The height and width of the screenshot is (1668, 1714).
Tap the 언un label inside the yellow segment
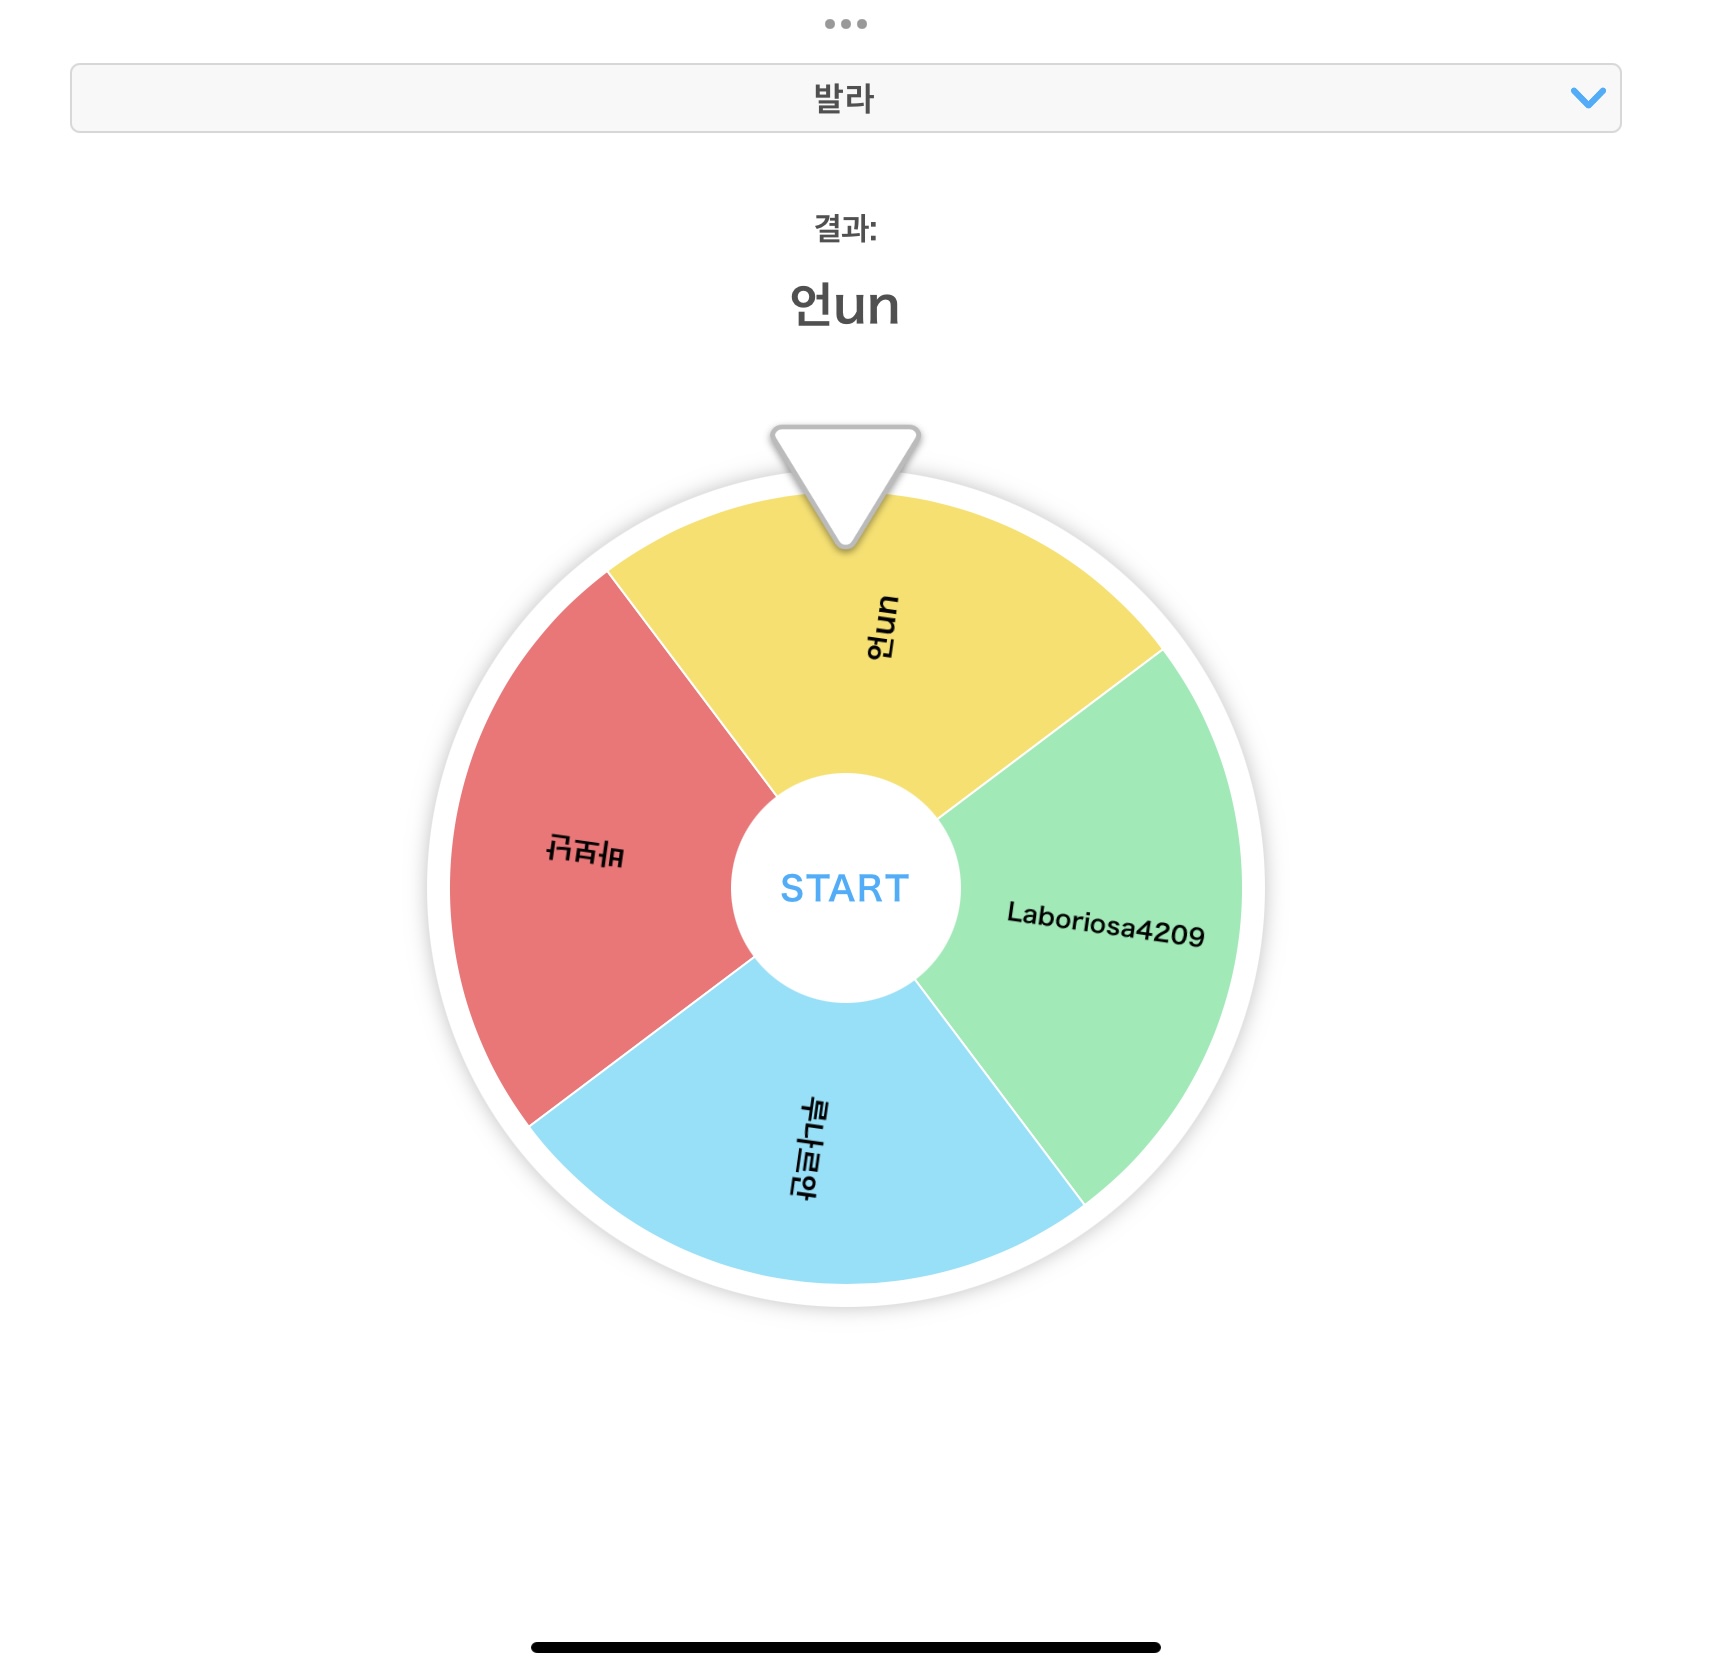[882, 628]
